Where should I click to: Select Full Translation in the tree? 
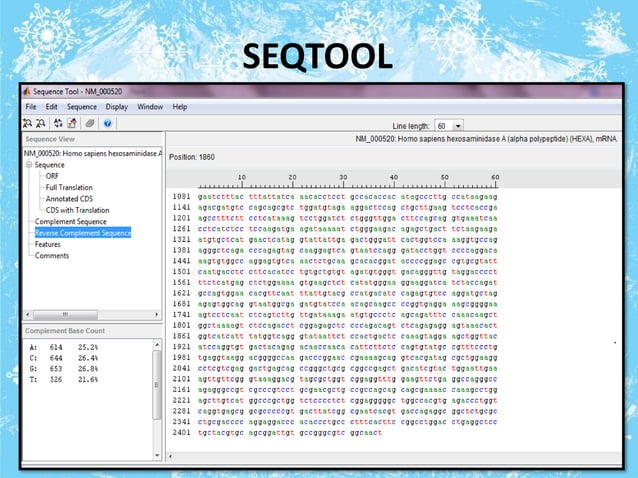[69, 188]
